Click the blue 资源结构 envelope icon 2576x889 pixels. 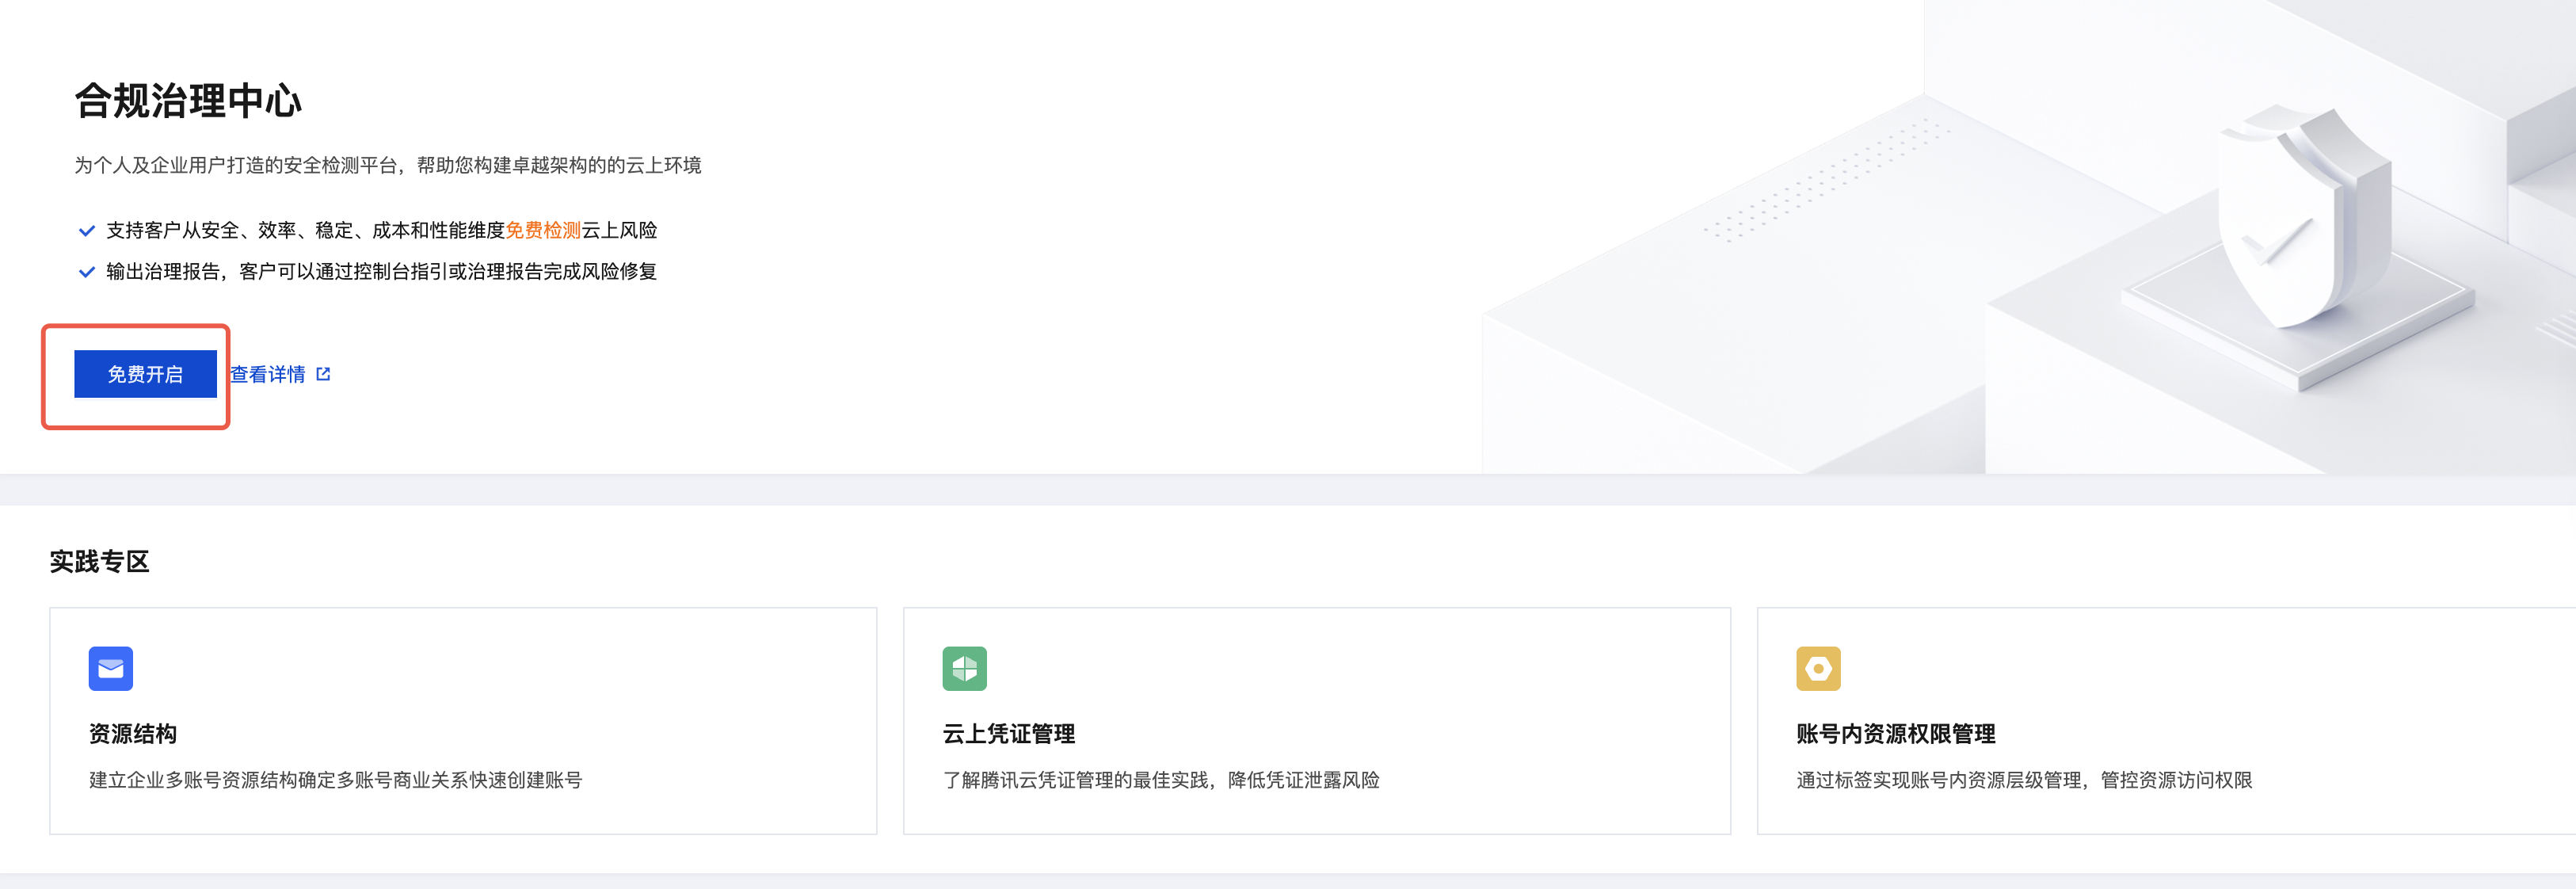tap(111, 668)
